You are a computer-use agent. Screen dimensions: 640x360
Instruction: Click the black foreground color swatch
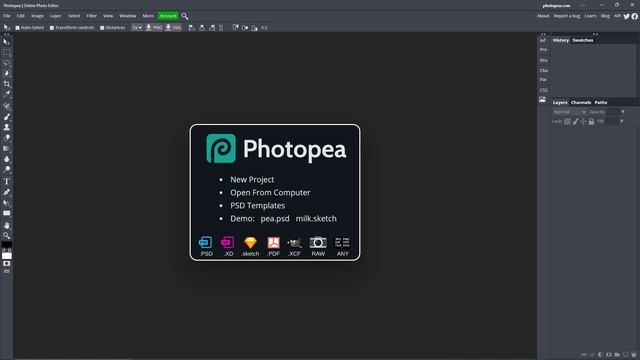(7, 245)
